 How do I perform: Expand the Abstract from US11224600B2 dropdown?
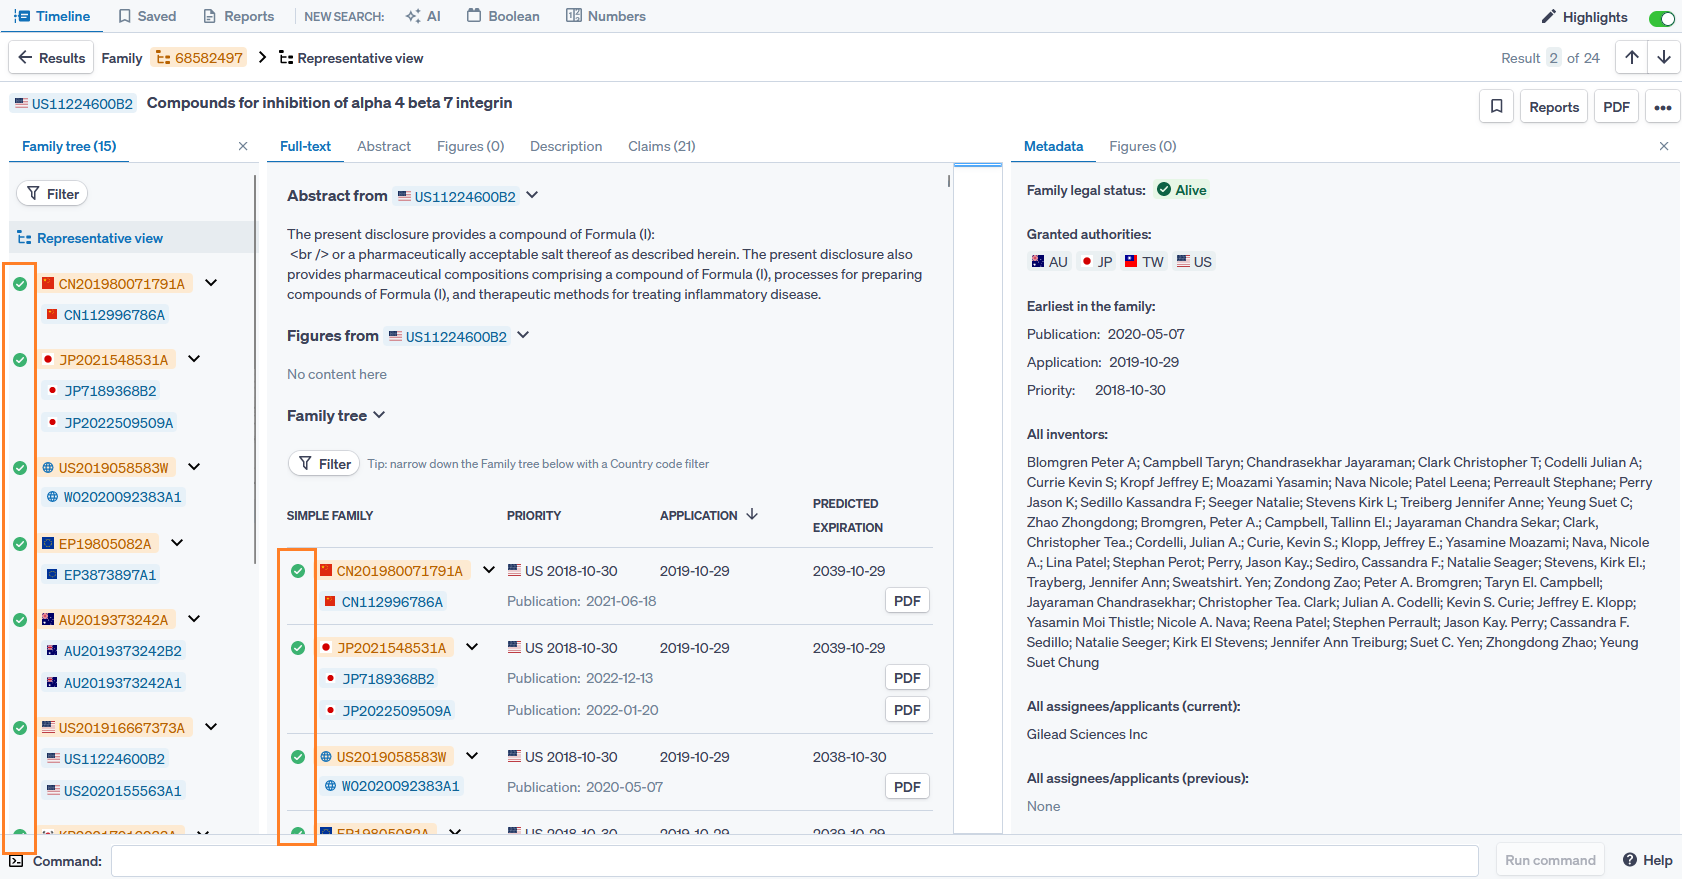point(532,196)
